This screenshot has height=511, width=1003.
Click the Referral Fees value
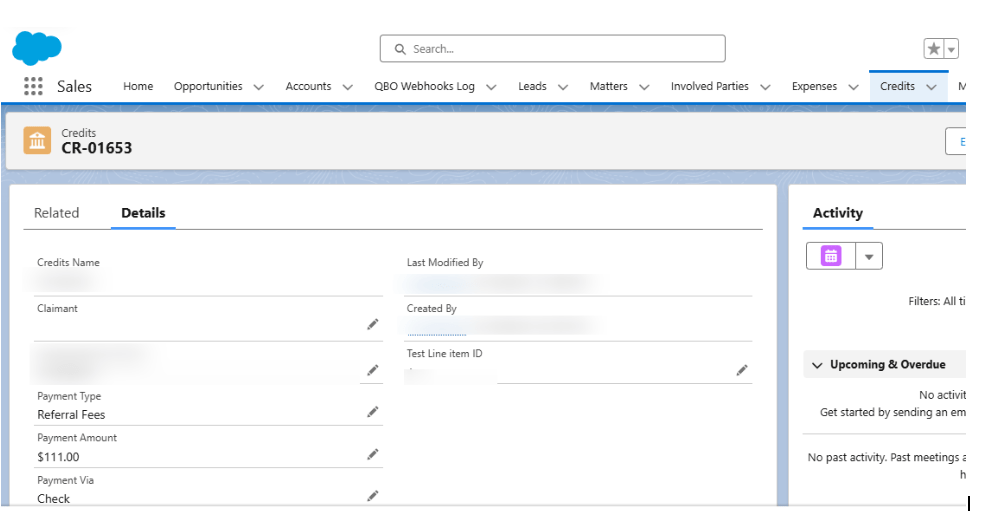(x=71, y=414)
